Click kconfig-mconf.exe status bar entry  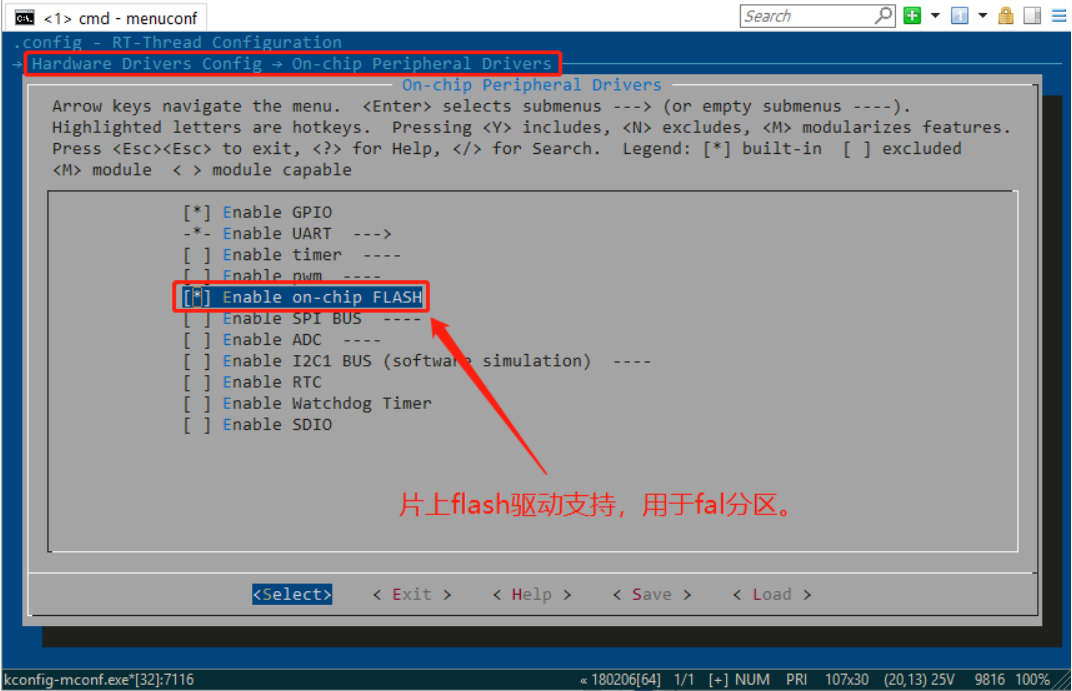(x=99, y=679)
